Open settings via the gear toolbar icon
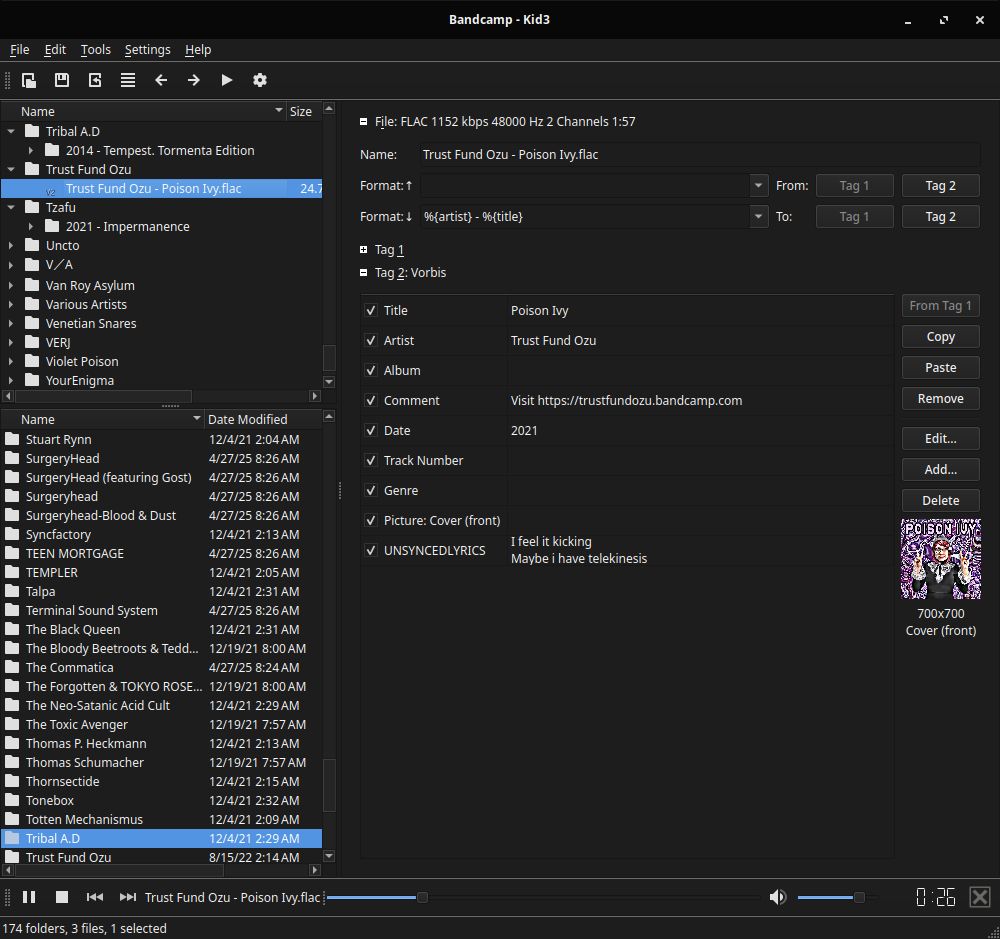1000x939 pixels. [x=260, y=80]
